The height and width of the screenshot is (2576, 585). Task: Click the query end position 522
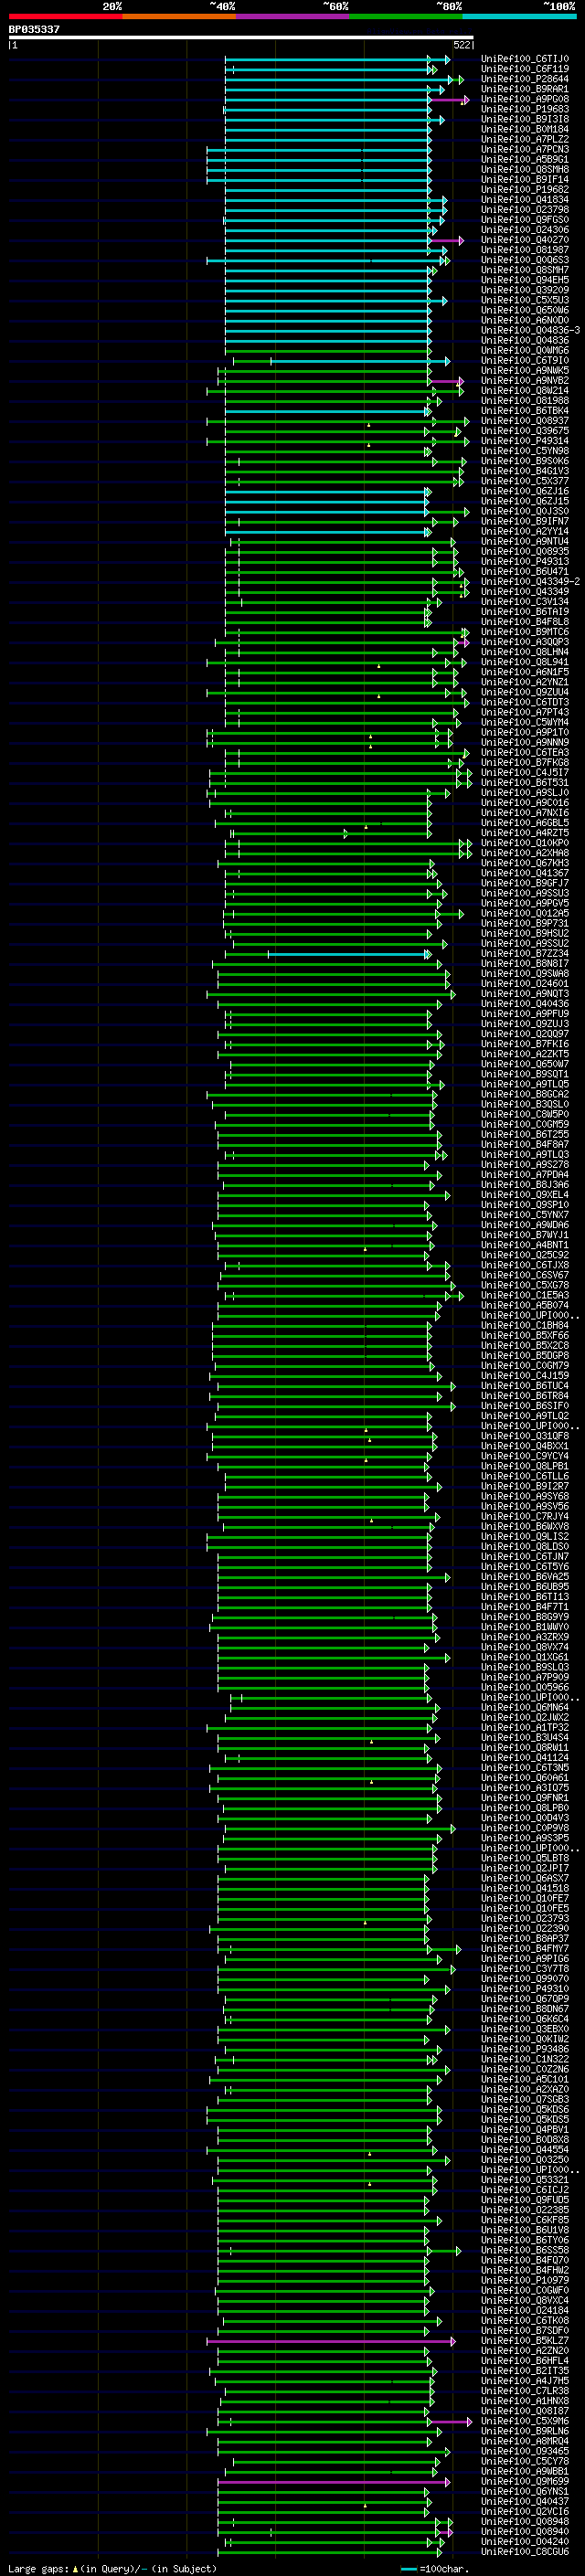[462, 45]
